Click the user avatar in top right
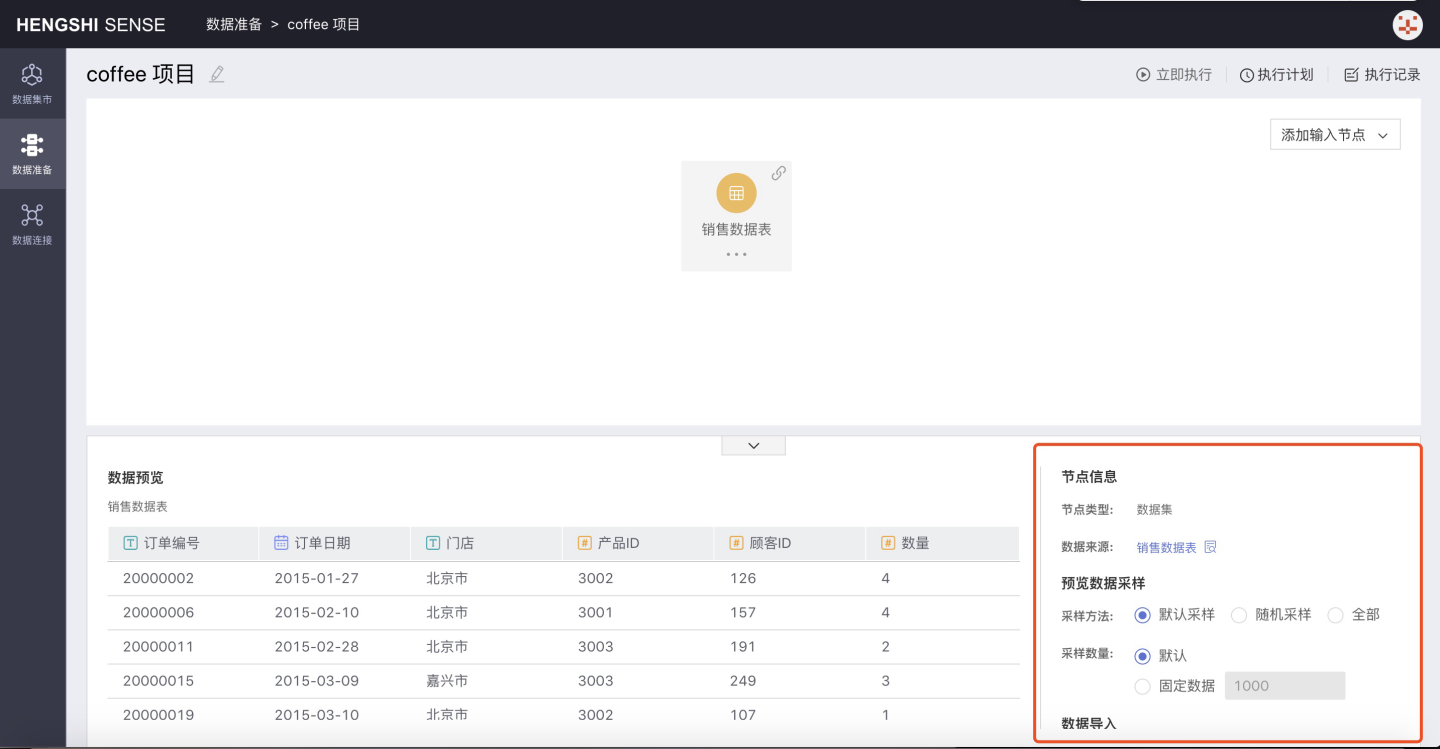Screen dimensions: 1440x749 coord(1408,25)
